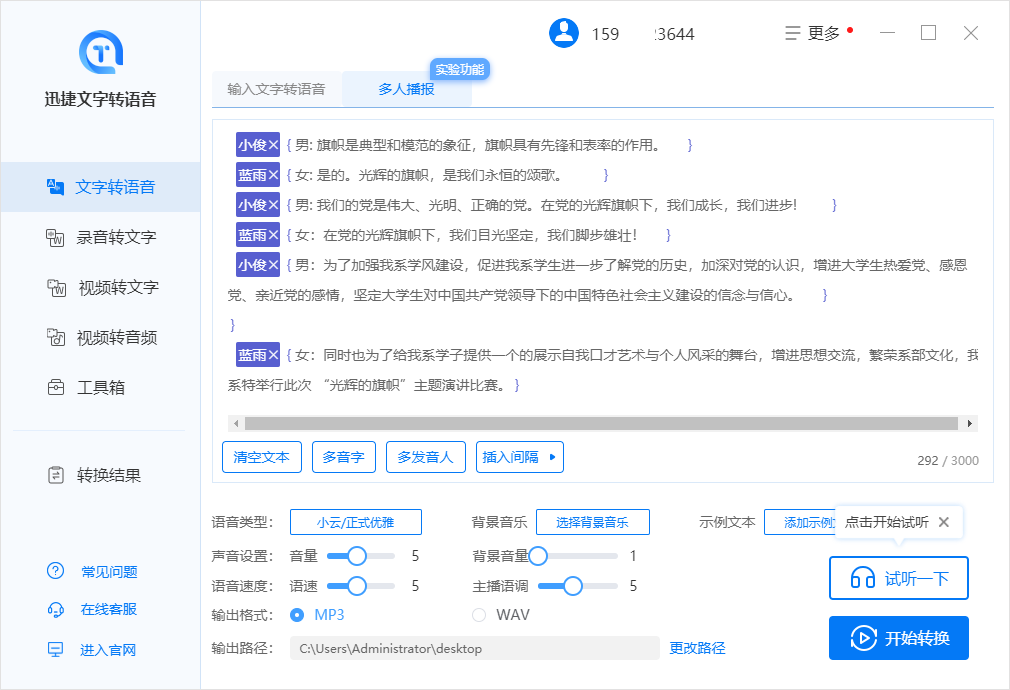The height and width of the screenshot is (690, 1010).
Task: Click the horizontal scrollbar under the text
Action: 600,423
